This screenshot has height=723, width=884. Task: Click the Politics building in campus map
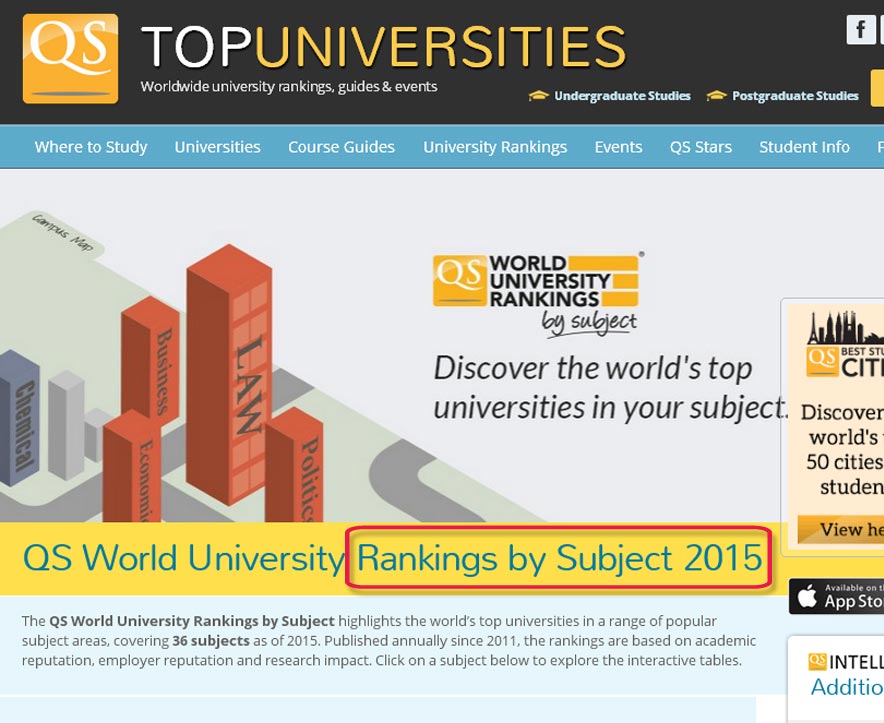pyautogui.click(x=294, y=466)
